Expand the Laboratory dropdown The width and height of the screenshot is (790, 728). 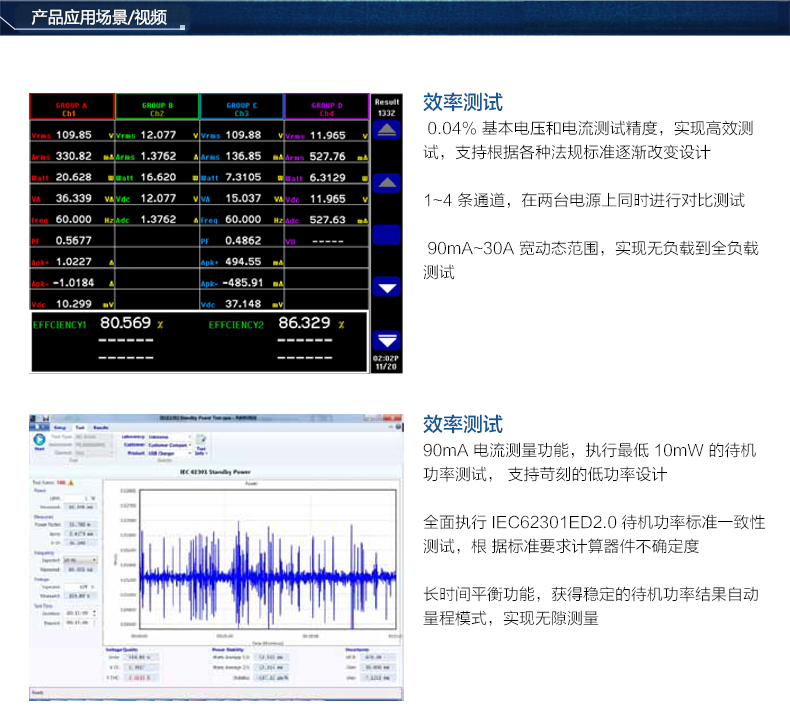[170, 437]
